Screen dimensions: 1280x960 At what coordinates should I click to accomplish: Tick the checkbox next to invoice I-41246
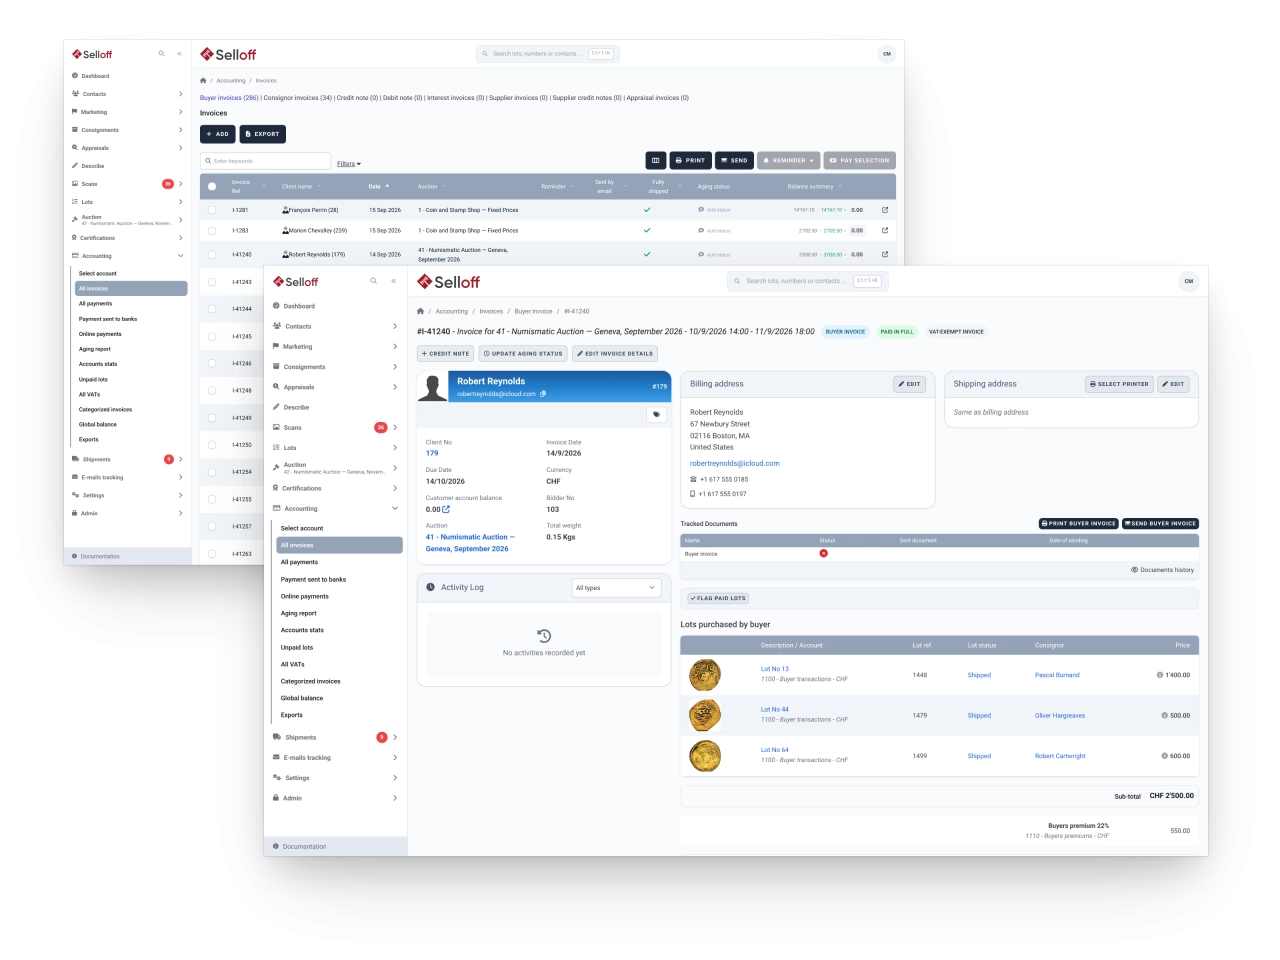click(x=212, y=363)
